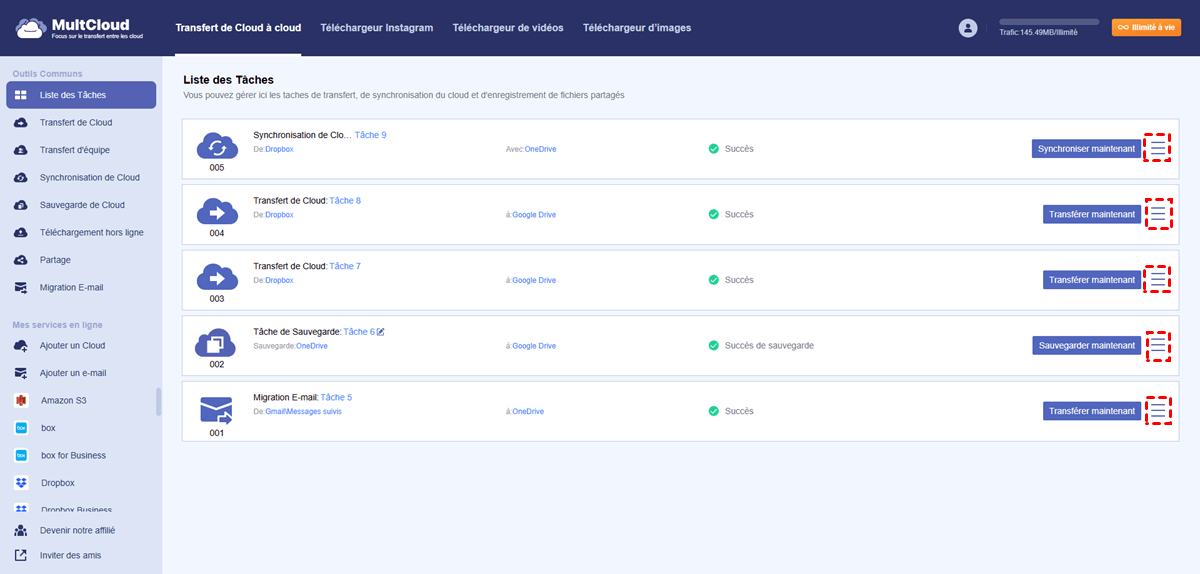
Task: Click the Amazon S3 service icon
Action: click(21, 400)
